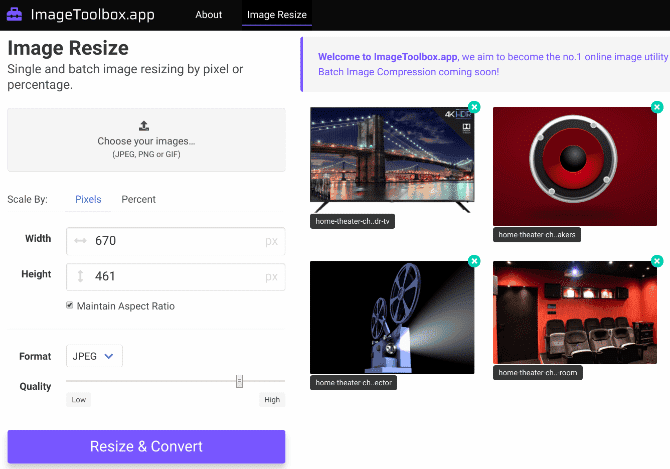670x469 pixels.
Task: Open the JPEG format dropdown
Action: coord(94,355)
